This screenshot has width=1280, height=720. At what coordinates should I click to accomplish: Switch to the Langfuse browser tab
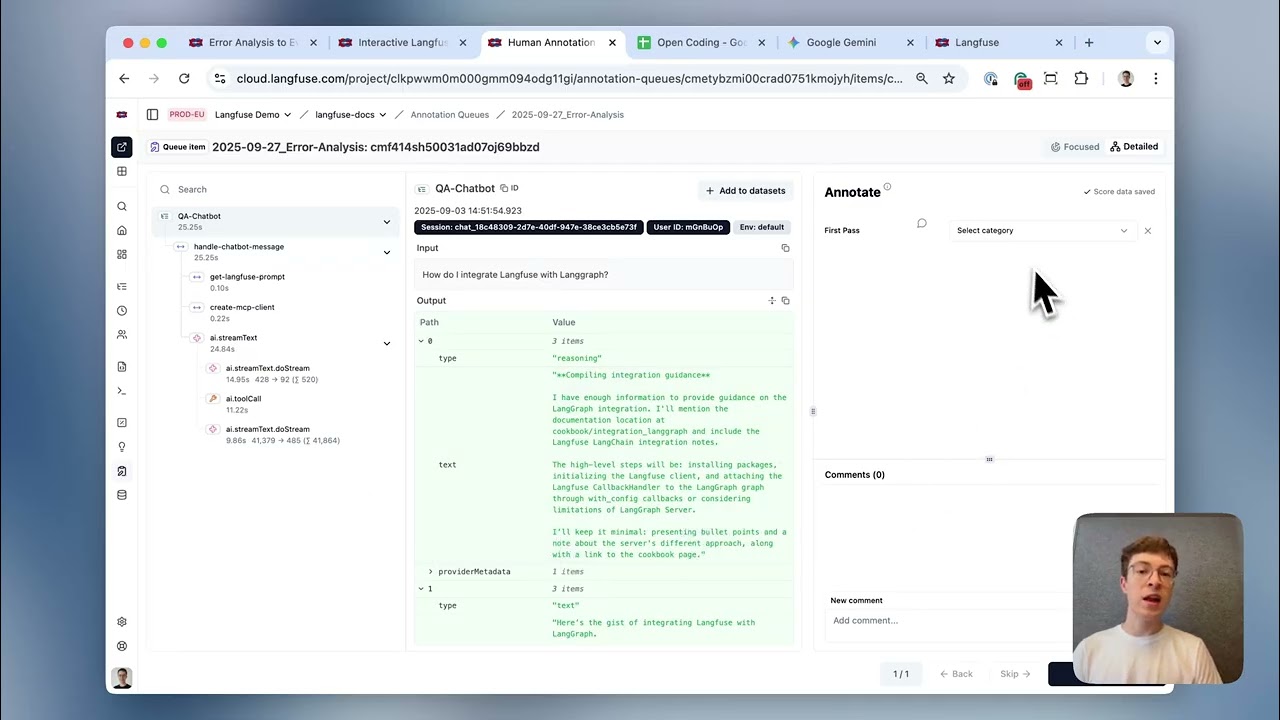(999, 43)
